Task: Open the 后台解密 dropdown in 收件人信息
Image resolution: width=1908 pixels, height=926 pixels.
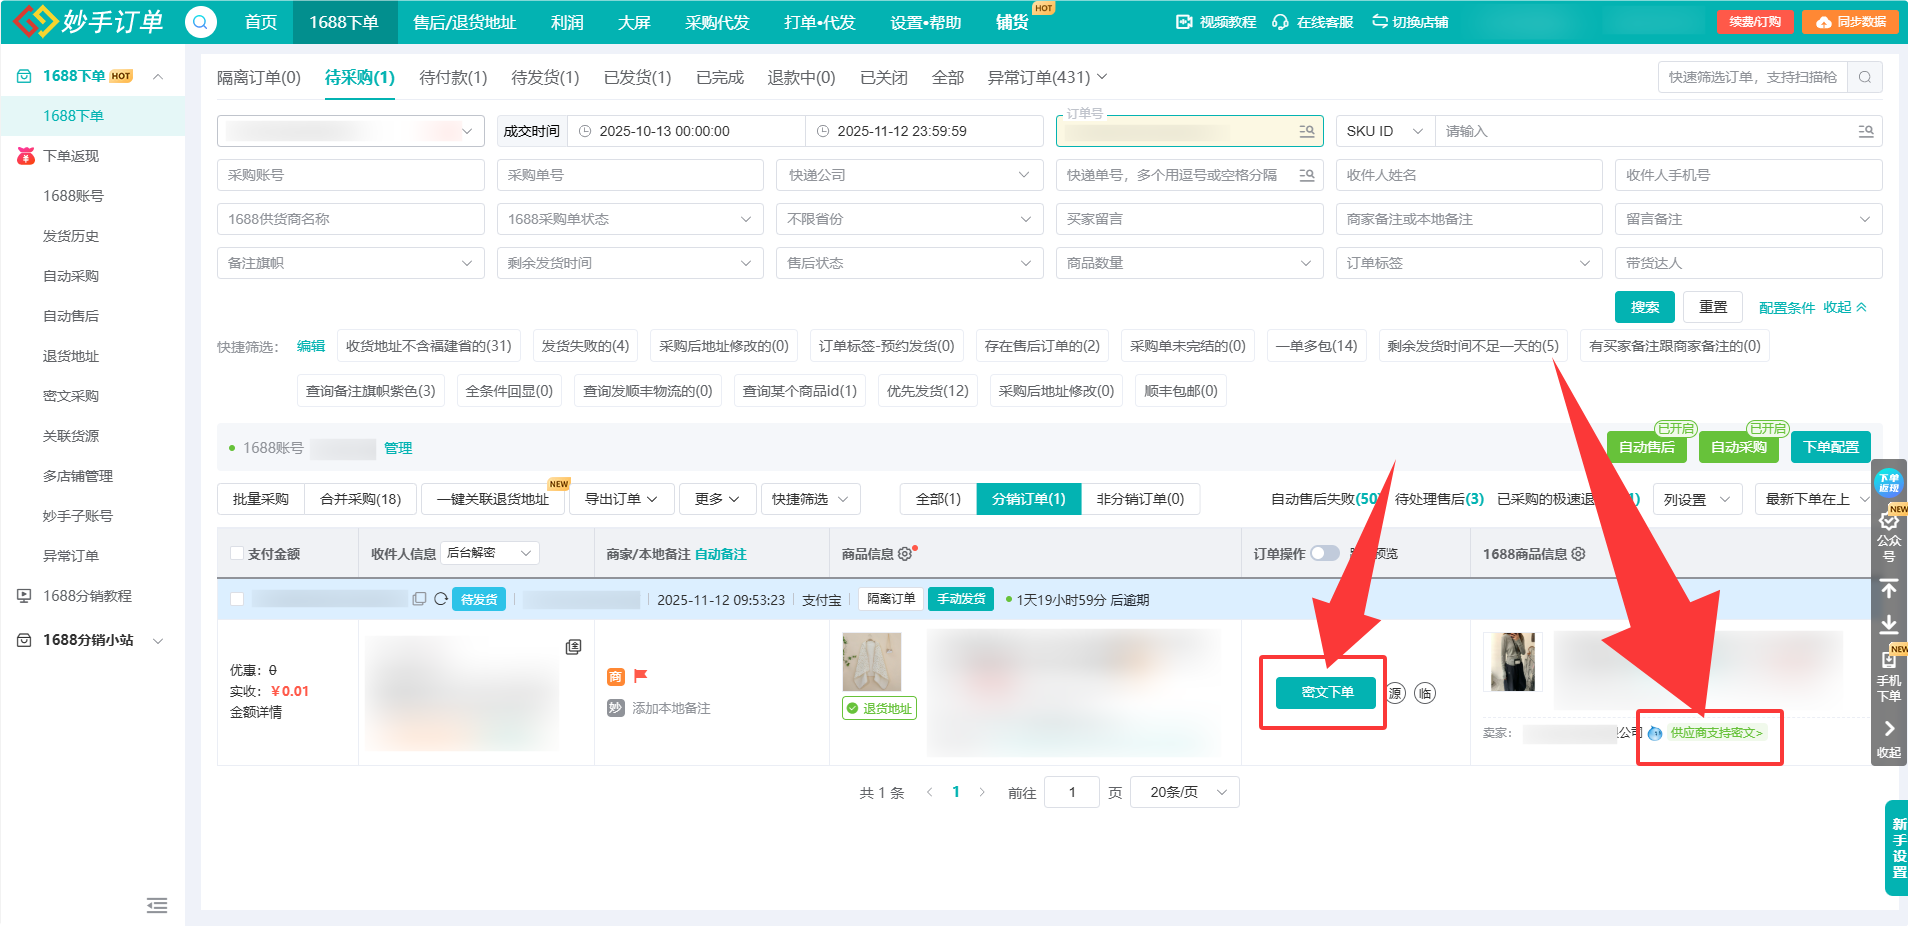Action: click(x=489, y=552)
